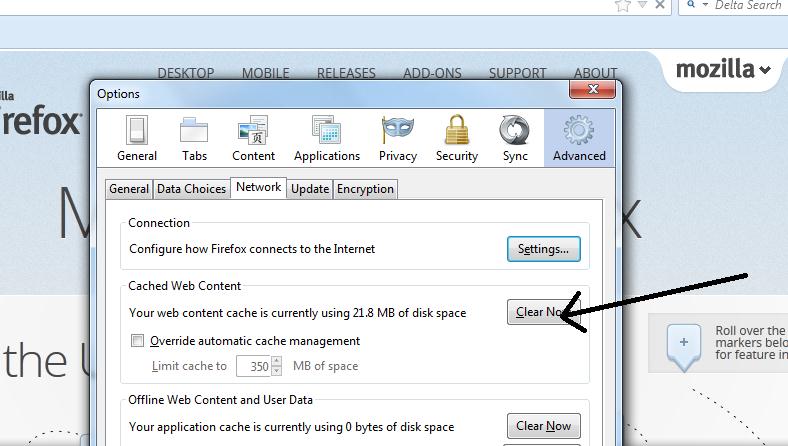Select the Applications options icon
Image resolution: width=788 pixels, height=446 pixels.
click(326, 138)
